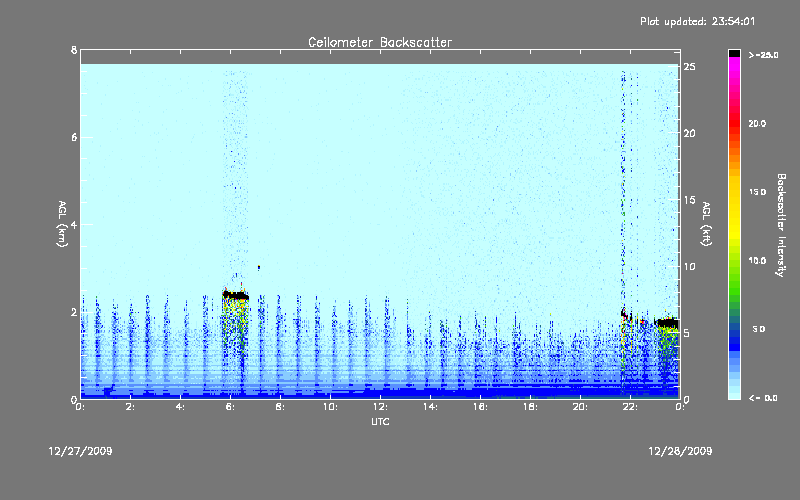This screenshot has height=500, width=800.
Task: Click the 2 km tick label on the left axis
Action: [74, 312]
